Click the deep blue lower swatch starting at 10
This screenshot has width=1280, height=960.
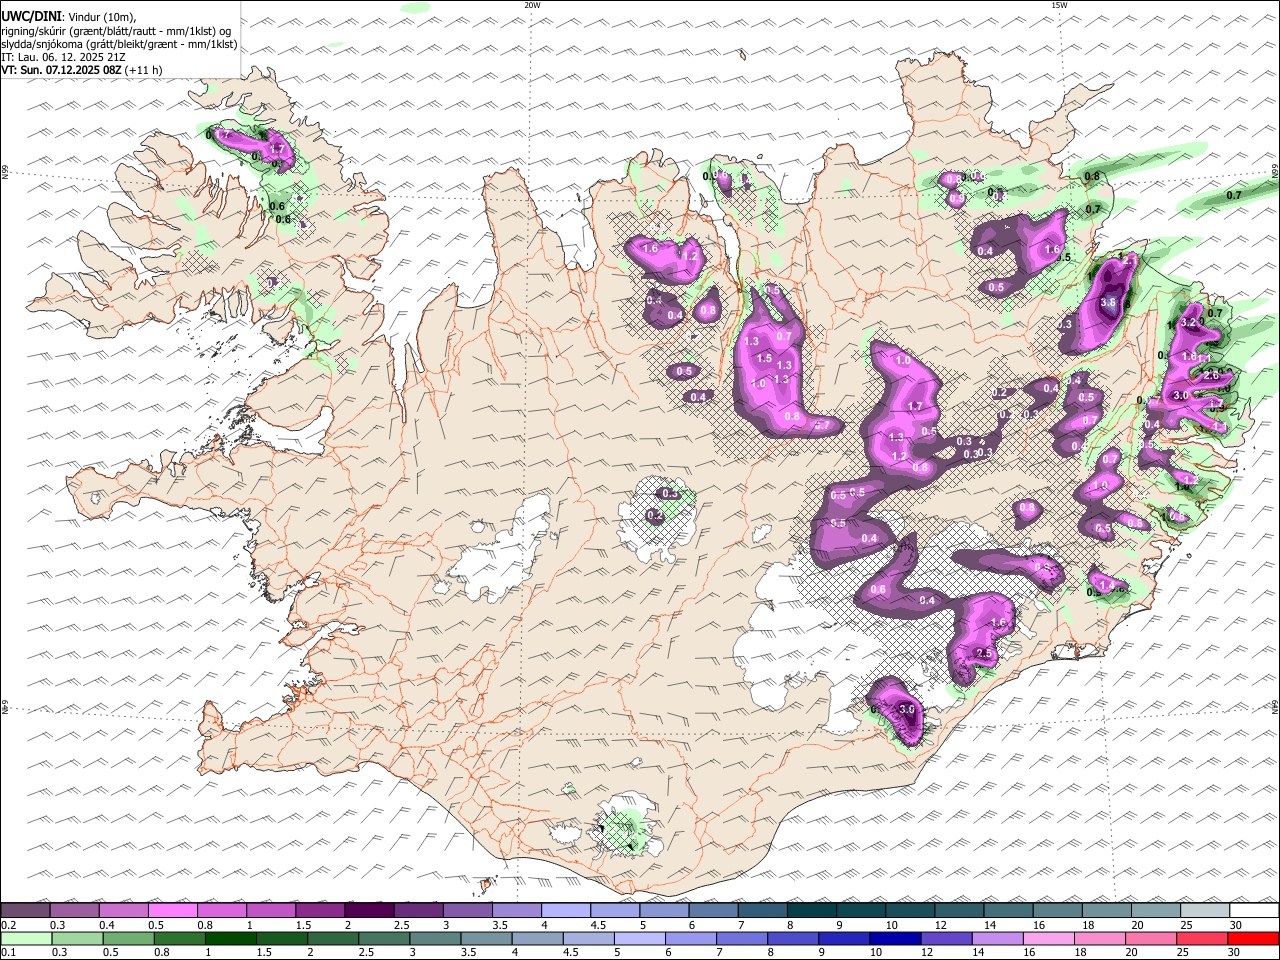click(895, 938)
